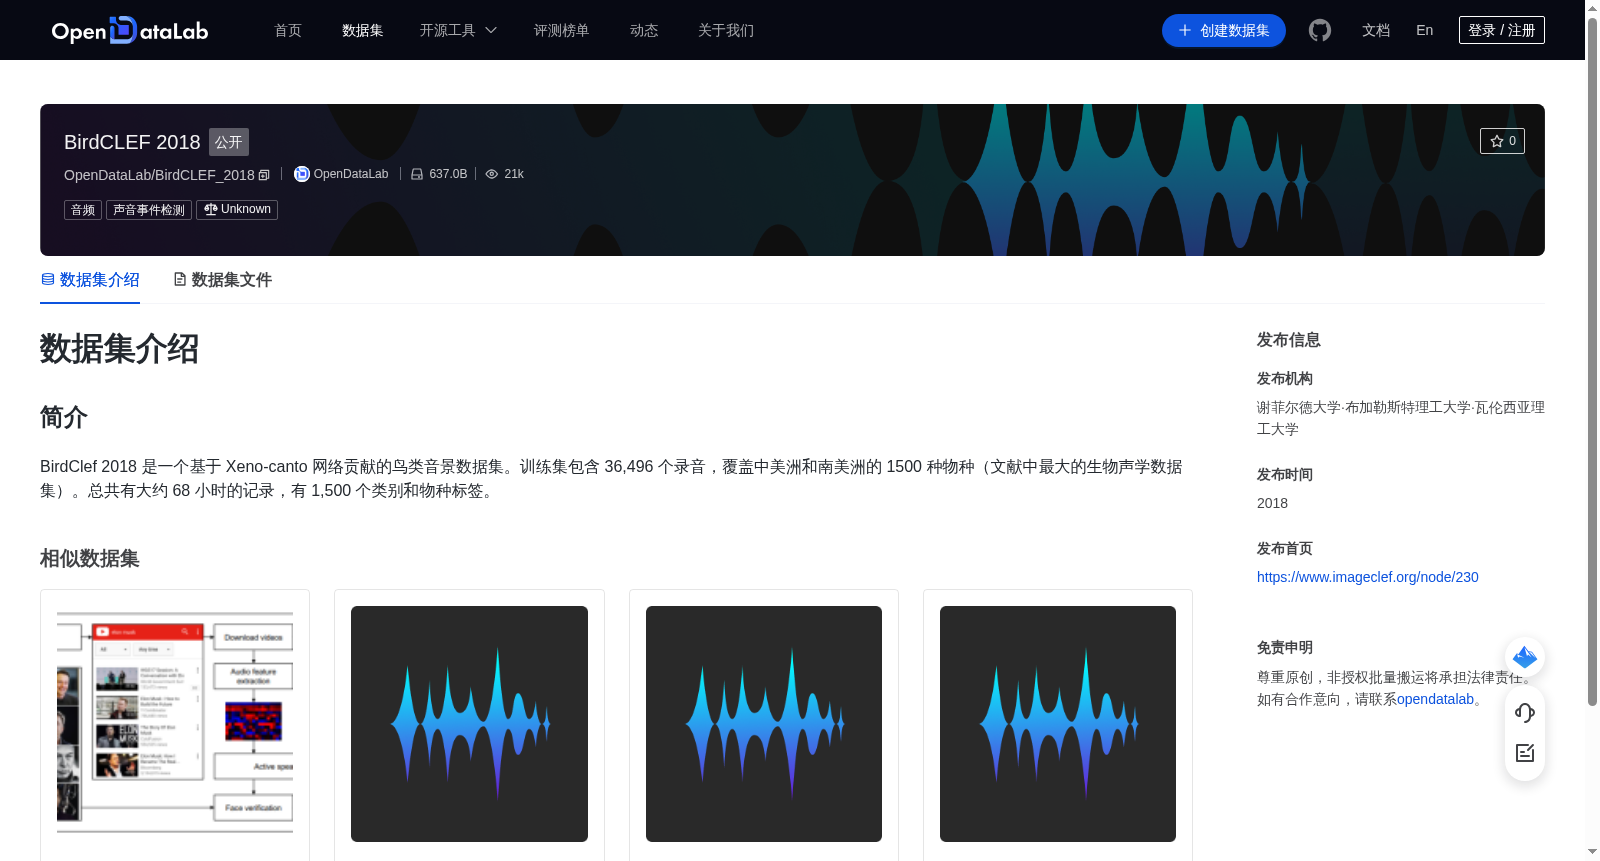Open the imageclef.org/node/230 homepage link
The image size is (1600, 861).
1367,577
